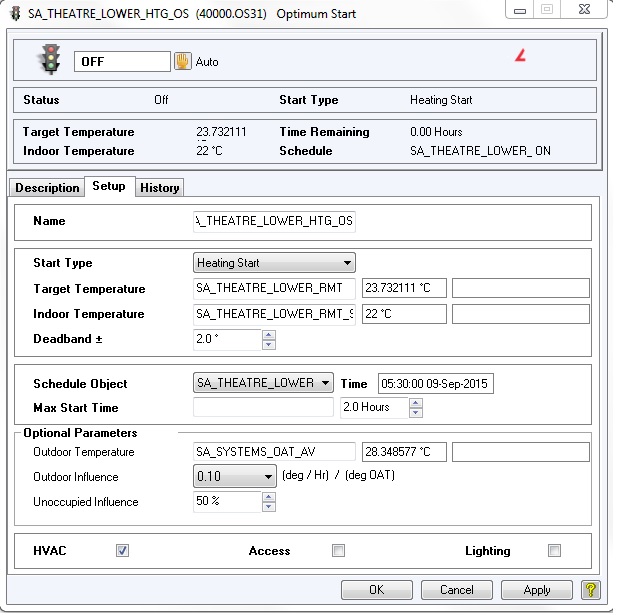Enable the Lighting checkbox
Screen dimensions: 617x615
[x=554, y=551]
